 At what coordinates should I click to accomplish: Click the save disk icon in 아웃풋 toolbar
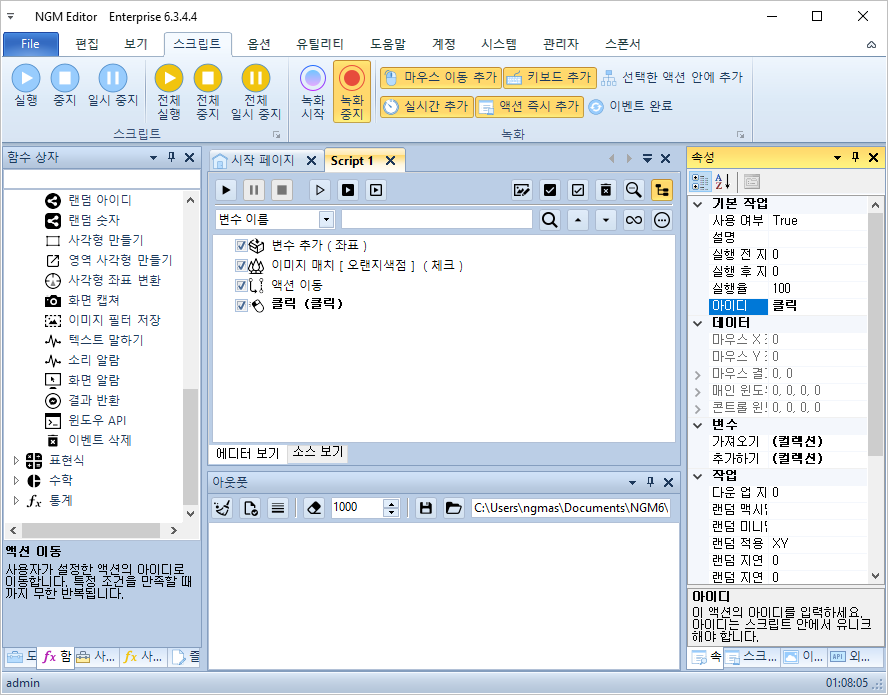click(426, 508)
